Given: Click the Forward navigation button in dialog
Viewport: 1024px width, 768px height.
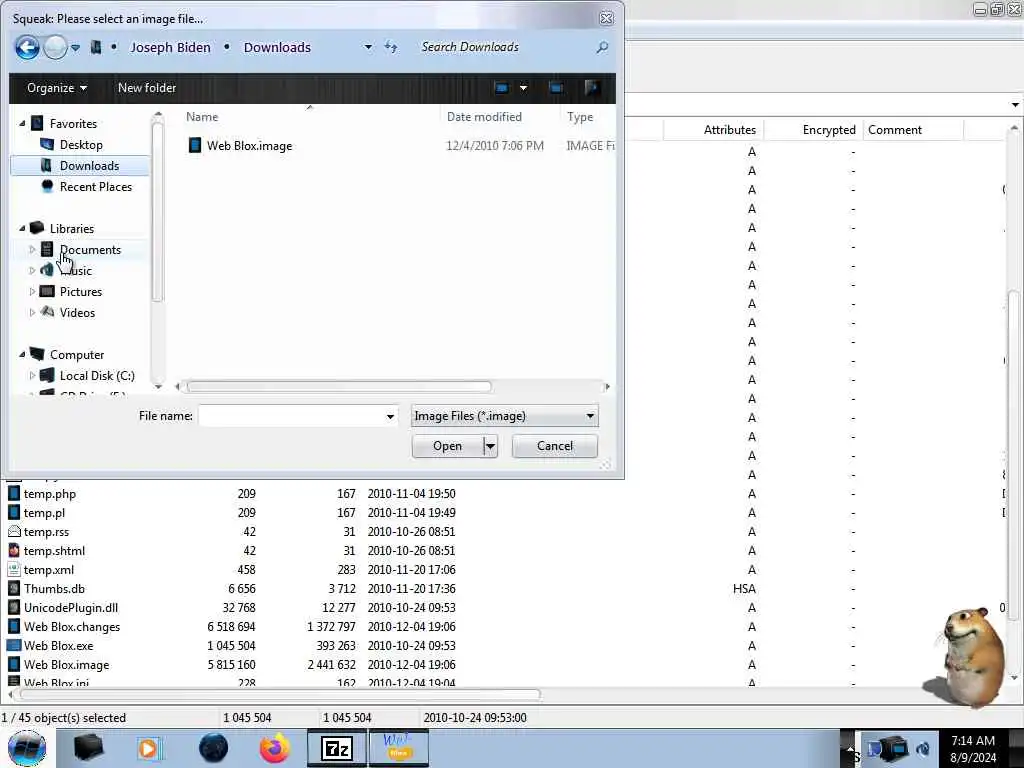Looking at the screenshot, I should (56, 48).
